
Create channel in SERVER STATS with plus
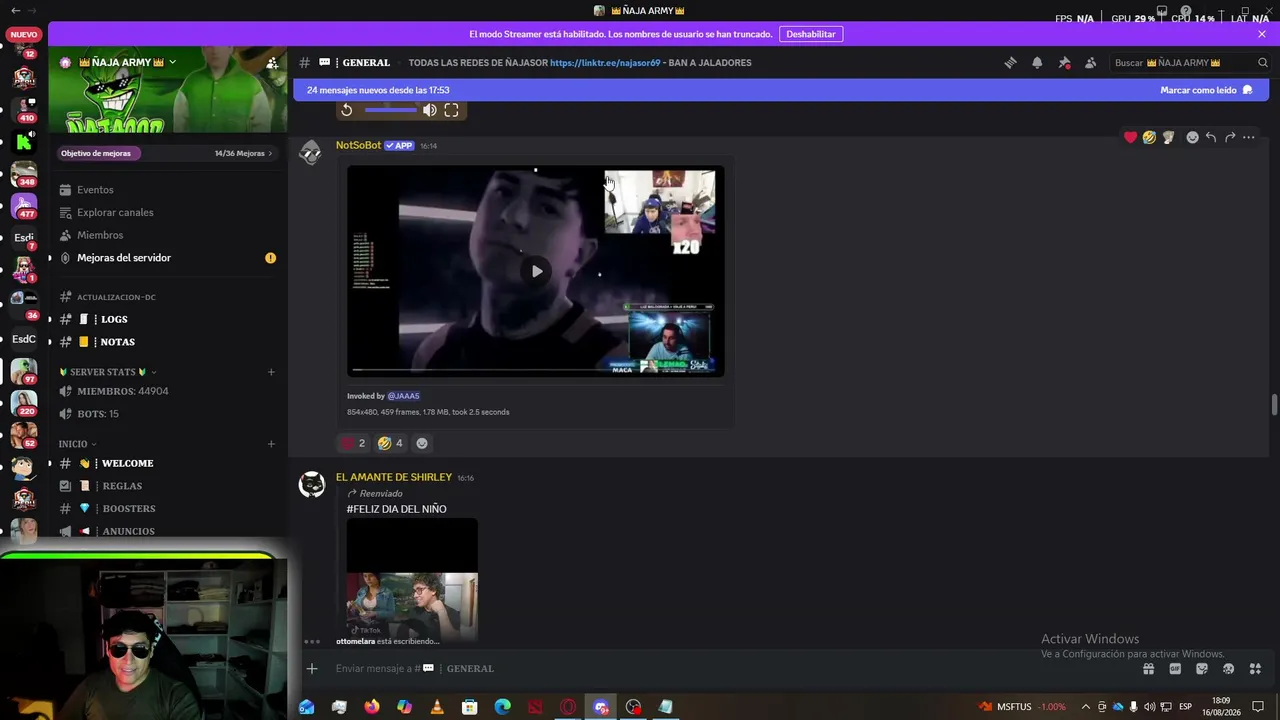pos(271,372)
